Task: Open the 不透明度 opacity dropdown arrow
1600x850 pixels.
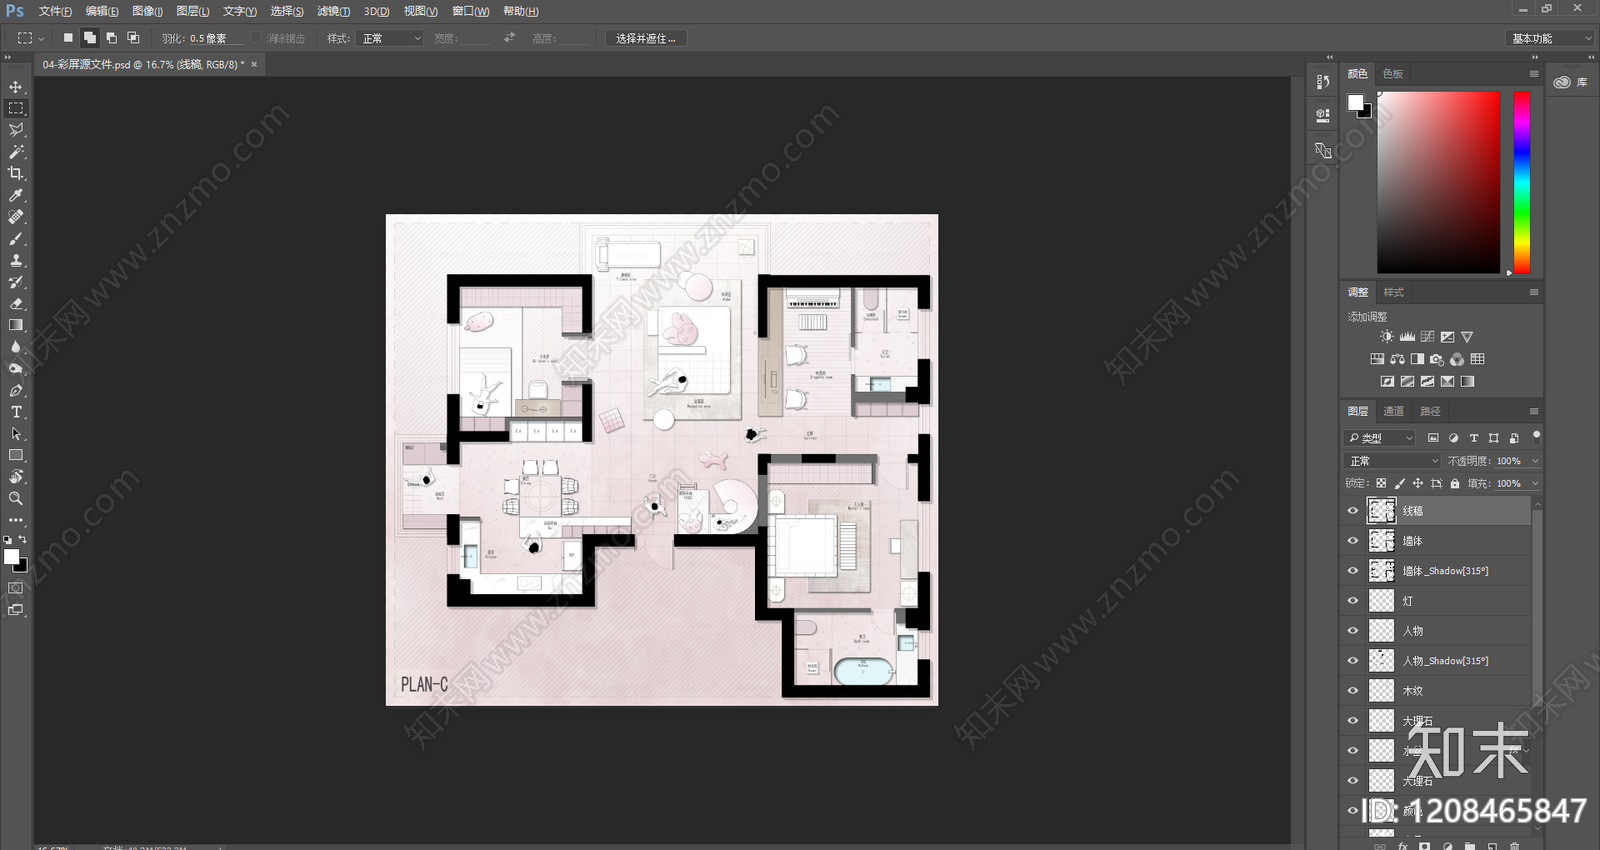Action: [1535, 461]
